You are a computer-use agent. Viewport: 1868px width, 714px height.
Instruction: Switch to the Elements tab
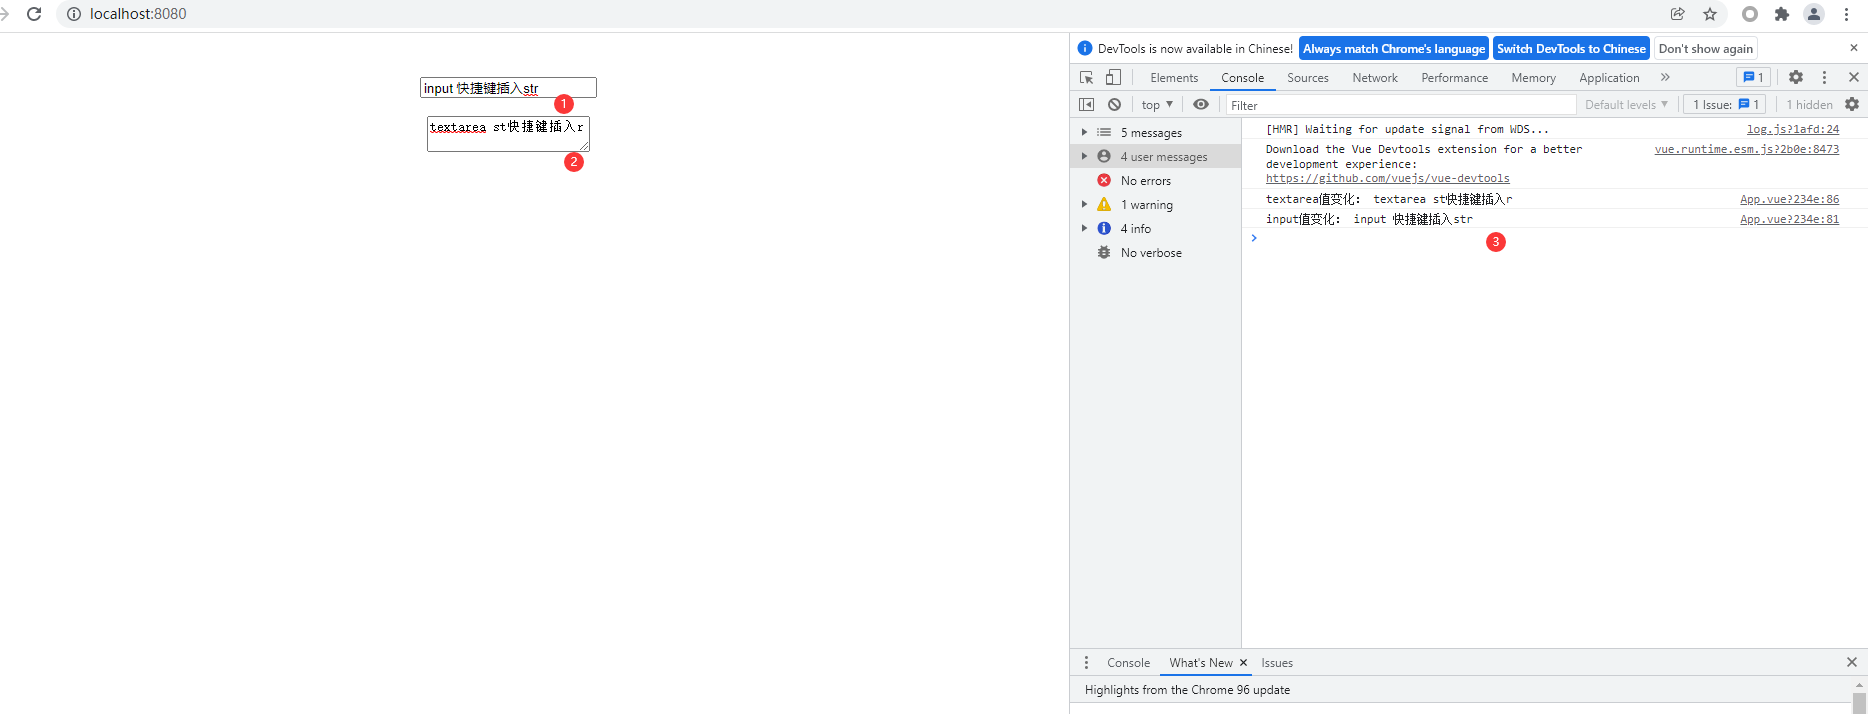(1174, 77)
